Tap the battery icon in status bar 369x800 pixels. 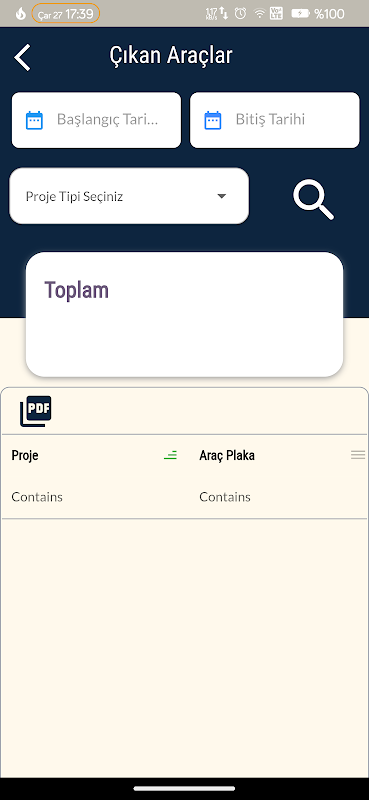pyautogui.click(x=301, y=14)
